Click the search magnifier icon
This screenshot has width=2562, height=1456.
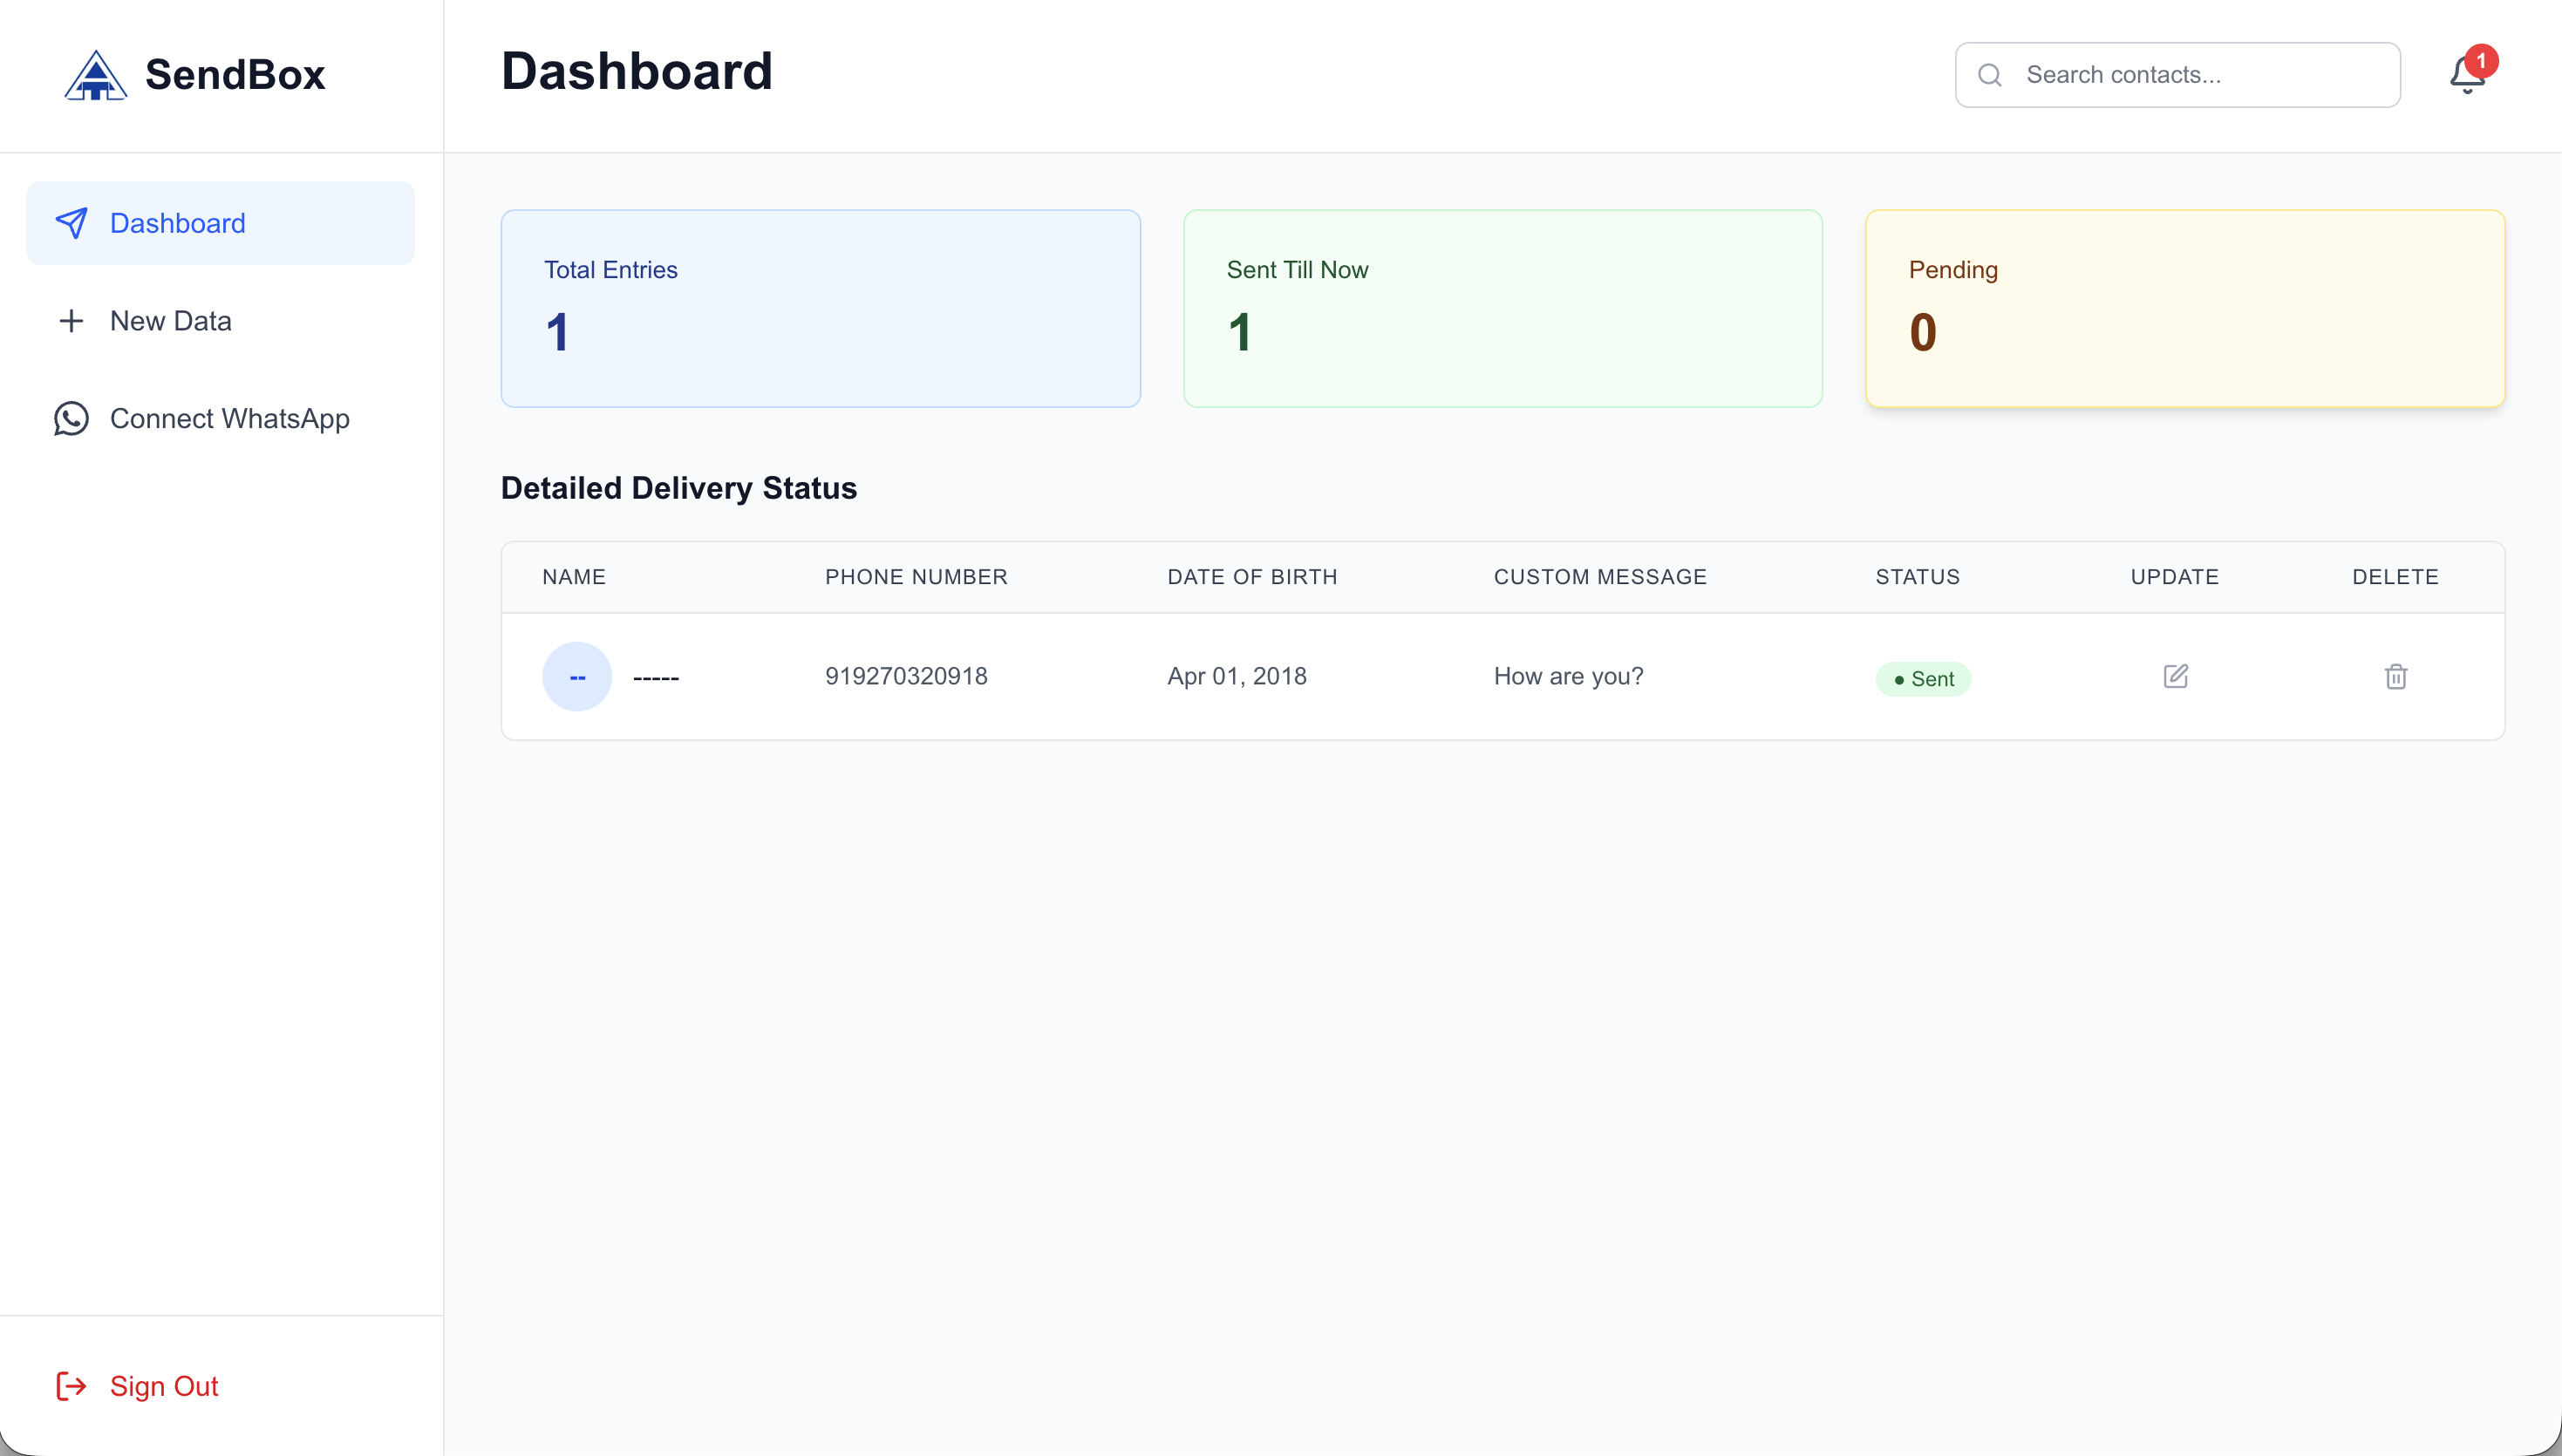click(1990, 75)
